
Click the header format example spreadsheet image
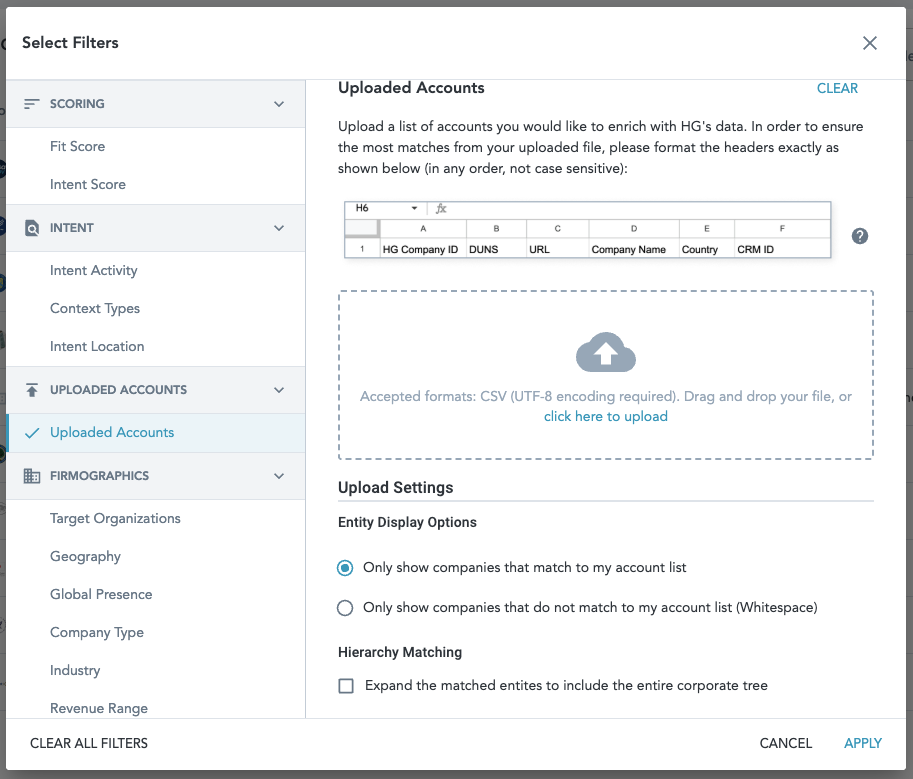pos(587,230)
